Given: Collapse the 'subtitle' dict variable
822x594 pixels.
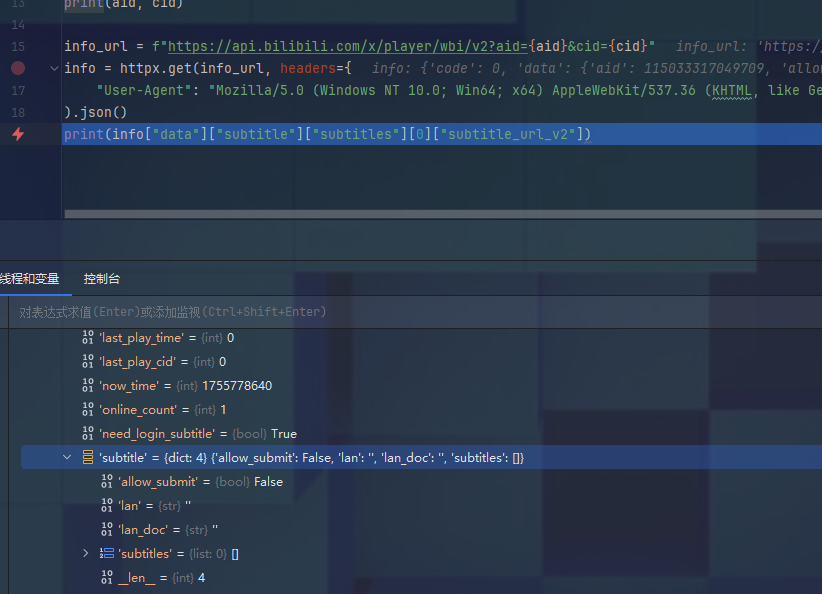Looking at the screenshot, I should (67, 458).
